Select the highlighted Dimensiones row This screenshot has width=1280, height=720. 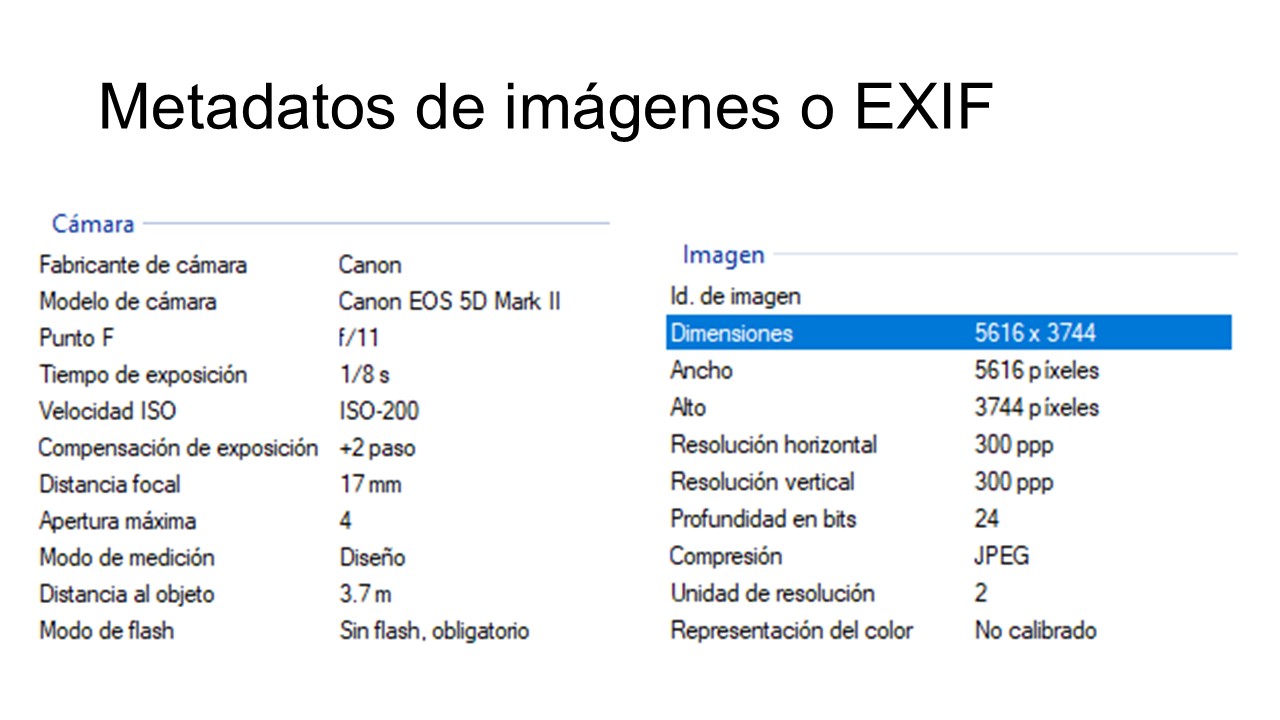click(x=948, y=333)
